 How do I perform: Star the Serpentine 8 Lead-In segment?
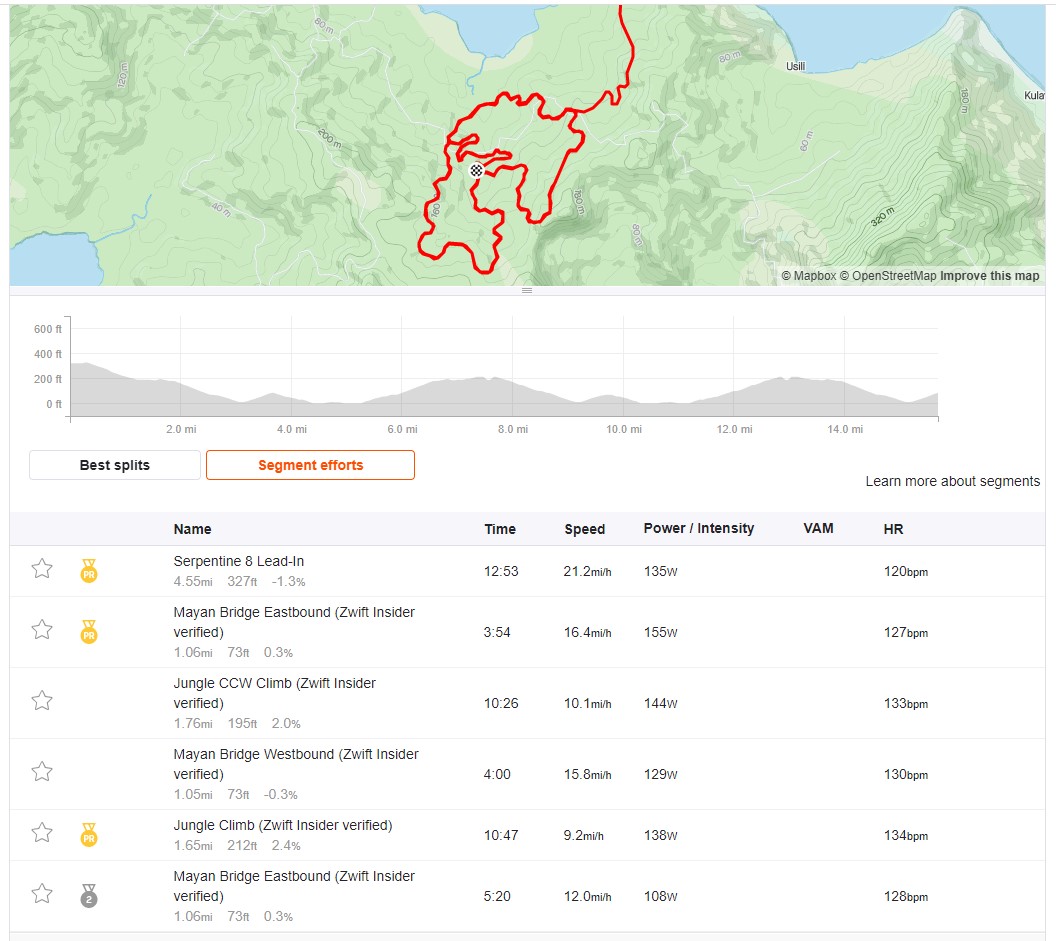tap(42, 569)
